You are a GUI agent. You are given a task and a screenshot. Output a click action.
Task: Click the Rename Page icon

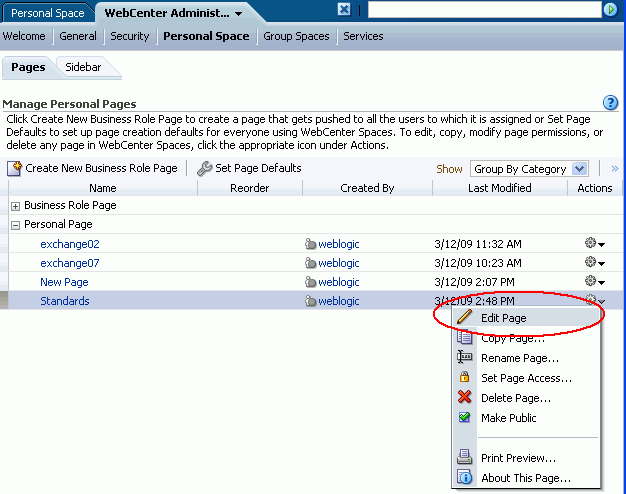[464, 357]
